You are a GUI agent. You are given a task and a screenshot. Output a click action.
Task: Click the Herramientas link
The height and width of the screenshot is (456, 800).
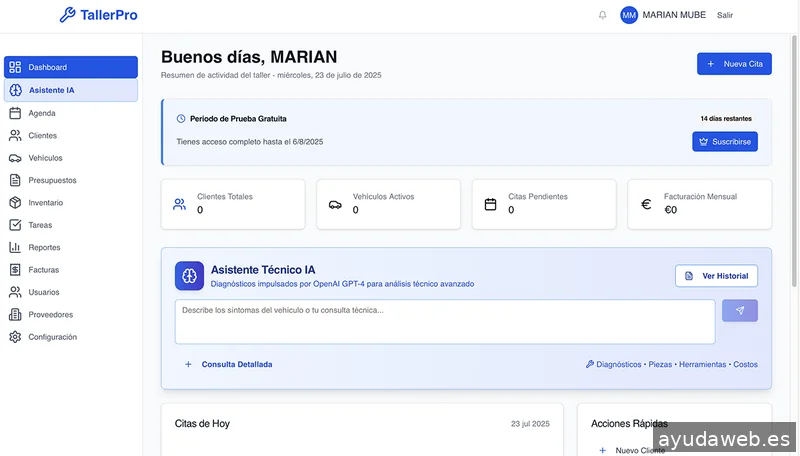click(x=703, y=364)
